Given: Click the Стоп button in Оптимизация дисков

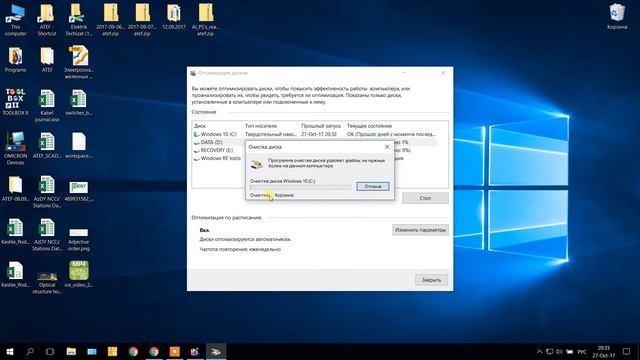Looking at the screenshot, I should (x=425, y=198).
